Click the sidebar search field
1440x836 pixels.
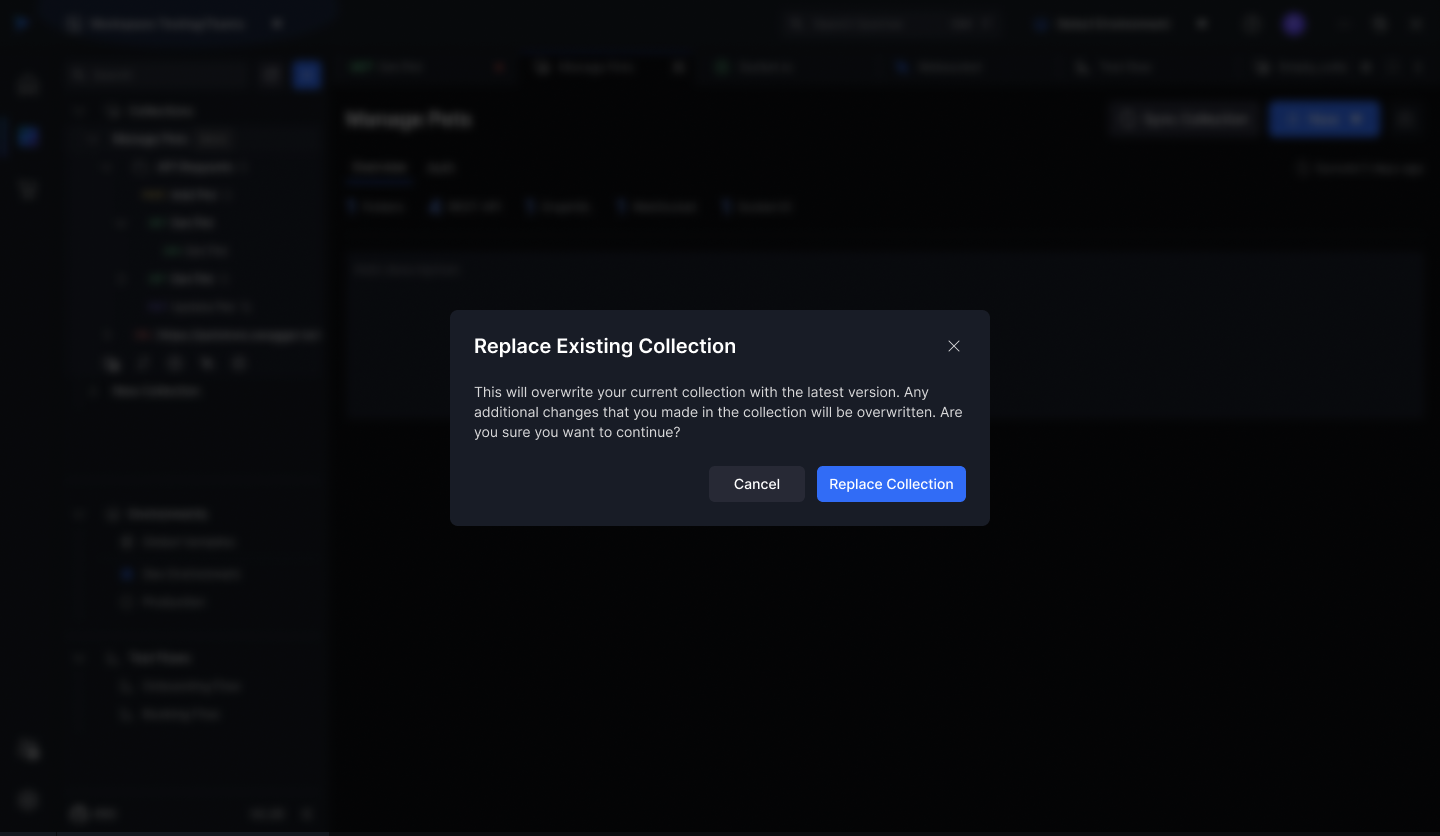pos(155,75)
